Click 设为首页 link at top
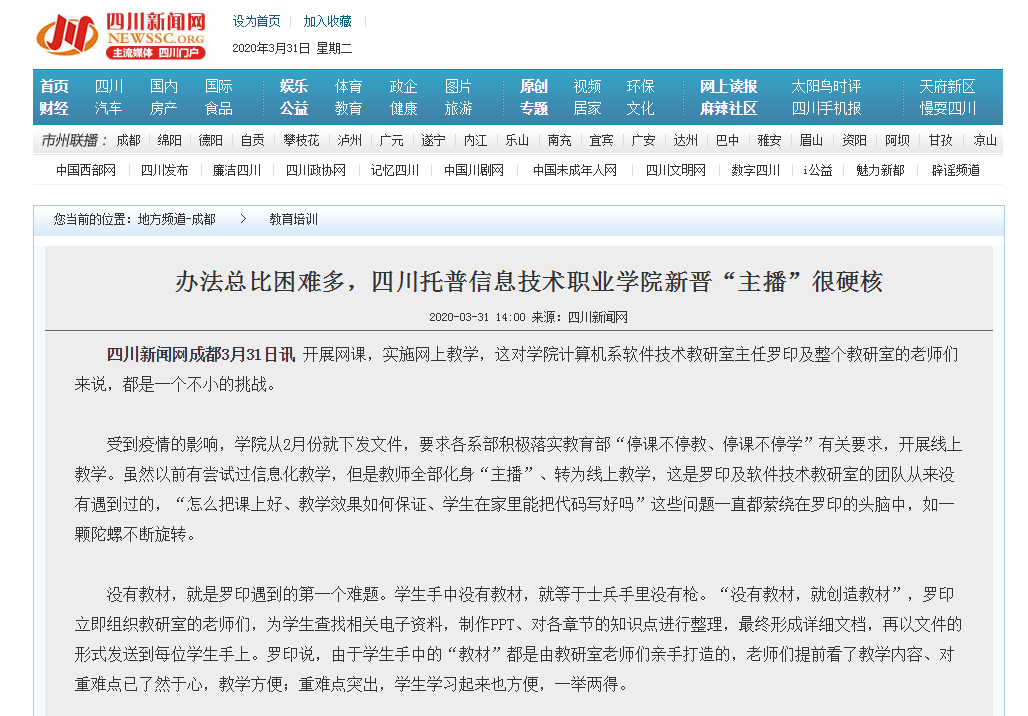Viewport: 1028px width, 716px height. click(257, 21)
